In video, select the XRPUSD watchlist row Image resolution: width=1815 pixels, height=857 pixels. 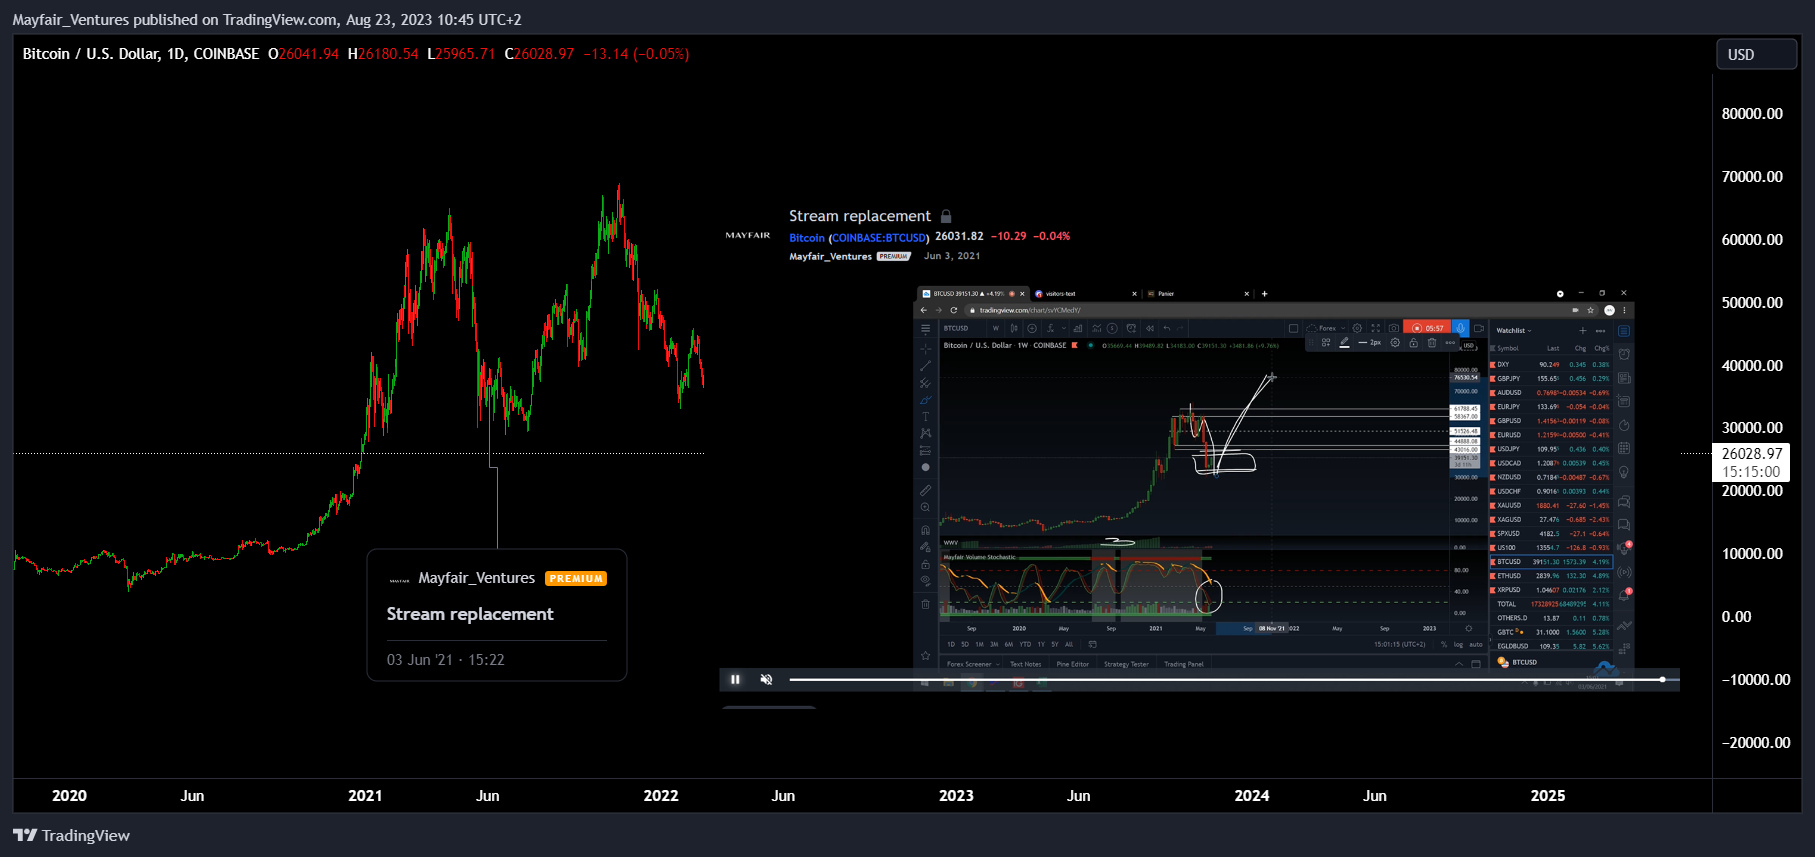point(1551,590)
